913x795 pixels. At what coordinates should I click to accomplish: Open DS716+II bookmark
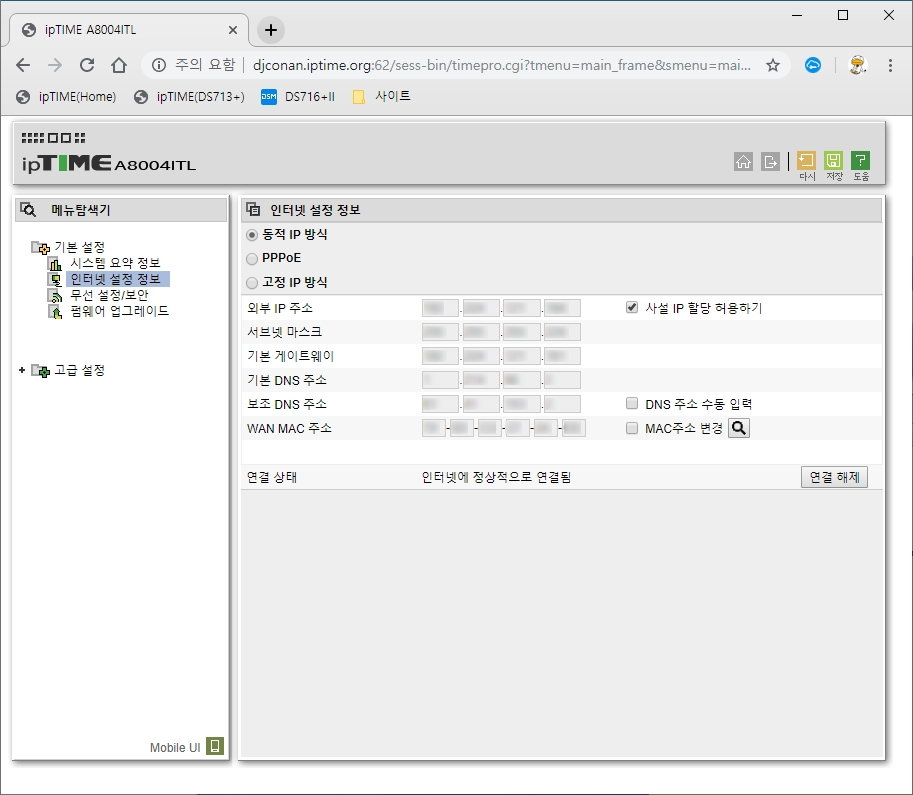298,97
